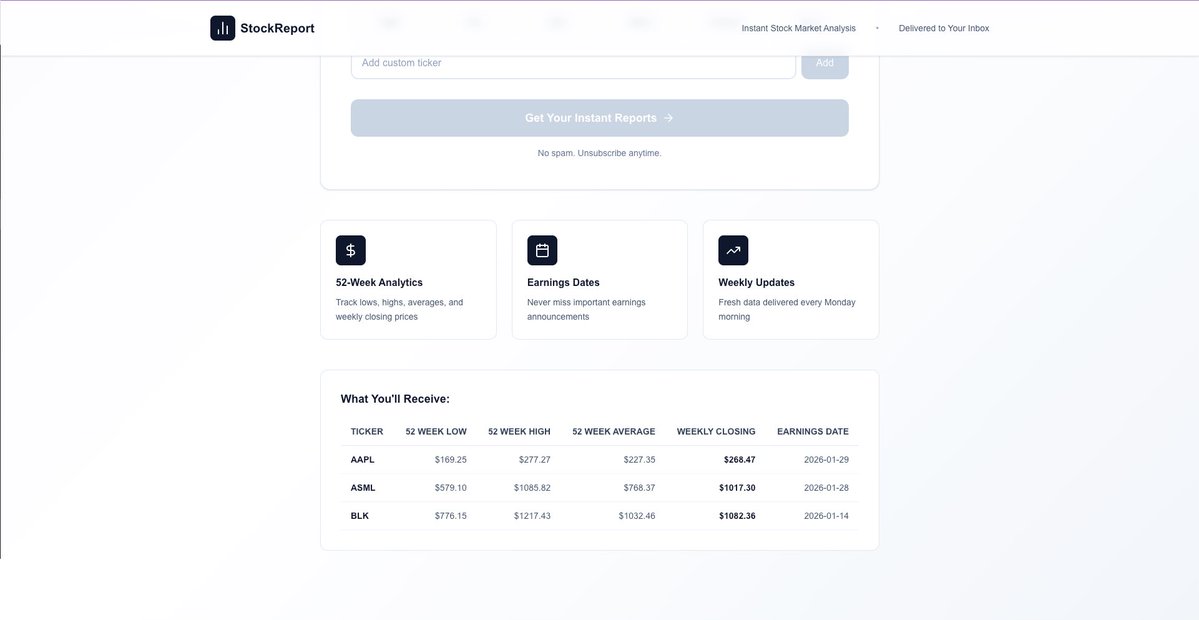Click the 52 WEEK HIGH column header
The image size is (1199, 620).
click(x=519, y=432)
